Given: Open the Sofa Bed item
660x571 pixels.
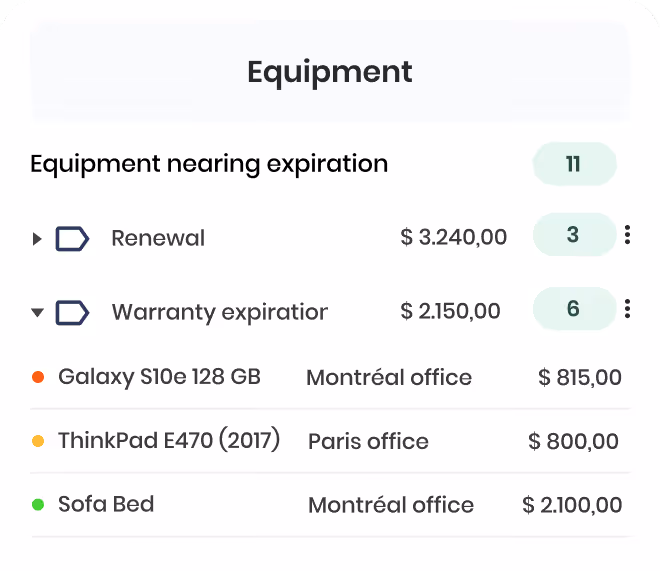Looking at the screenshot, I should tap(106, 504).
